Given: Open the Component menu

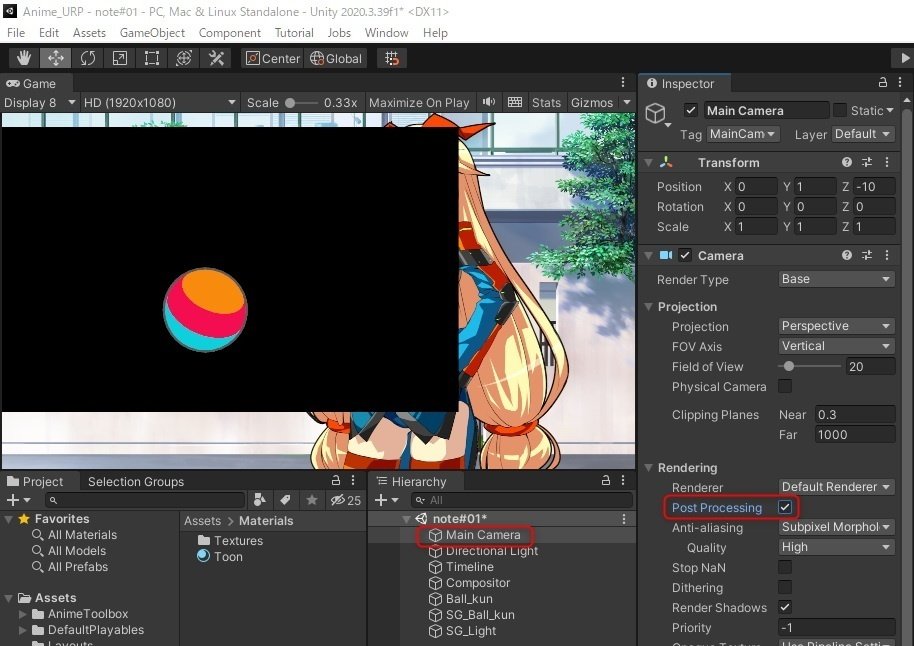Looking at the screenshot, I should [230, 33].
